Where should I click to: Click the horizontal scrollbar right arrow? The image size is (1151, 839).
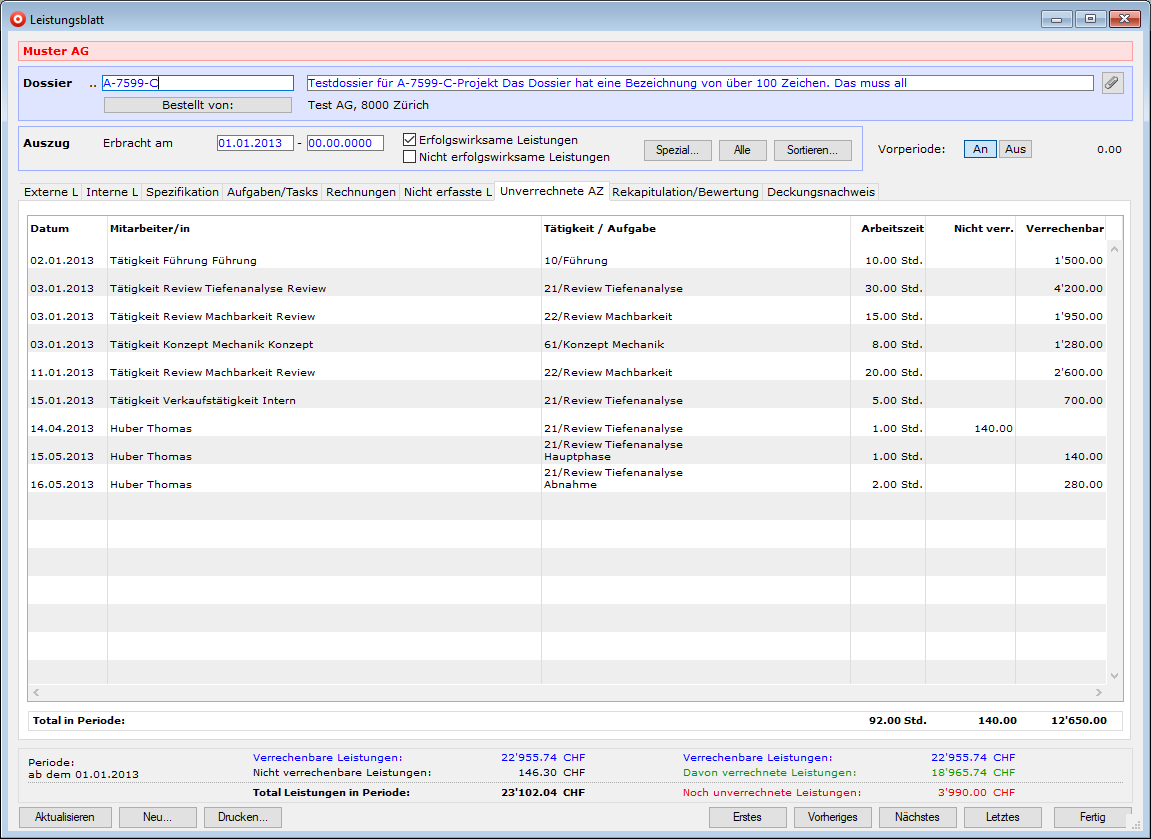coord(1098,692)
